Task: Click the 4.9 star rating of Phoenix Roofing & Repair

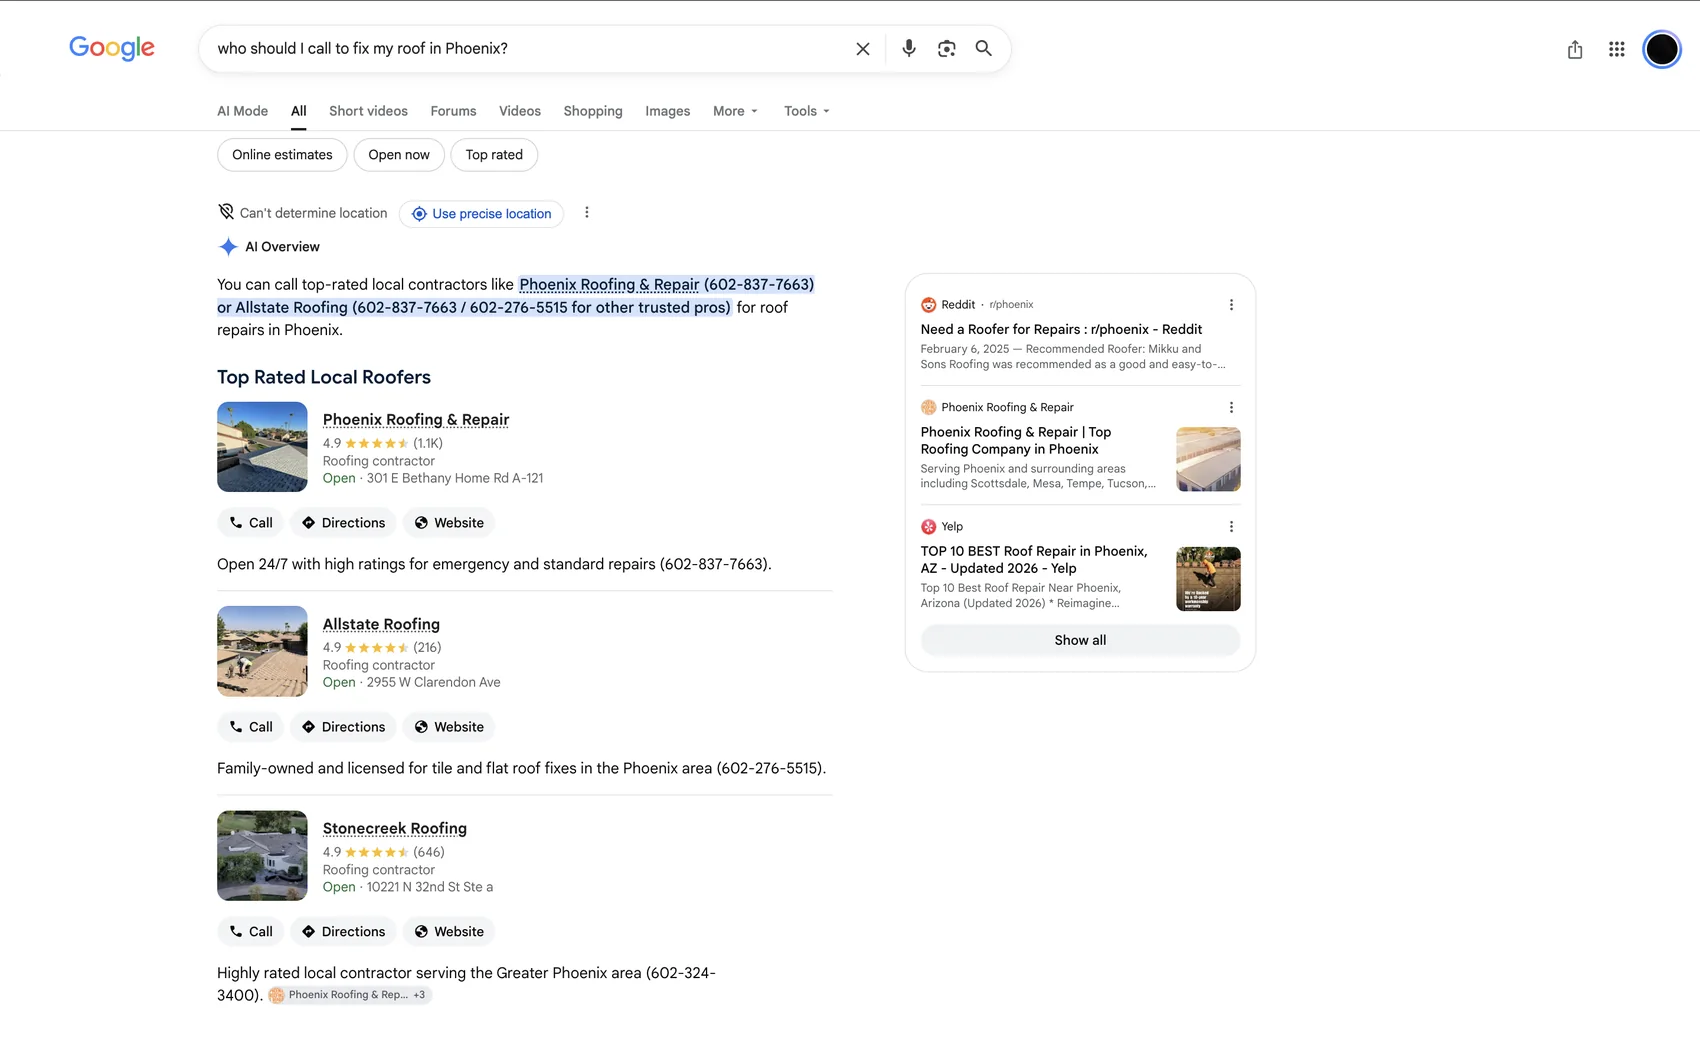Action: [365, 443]
